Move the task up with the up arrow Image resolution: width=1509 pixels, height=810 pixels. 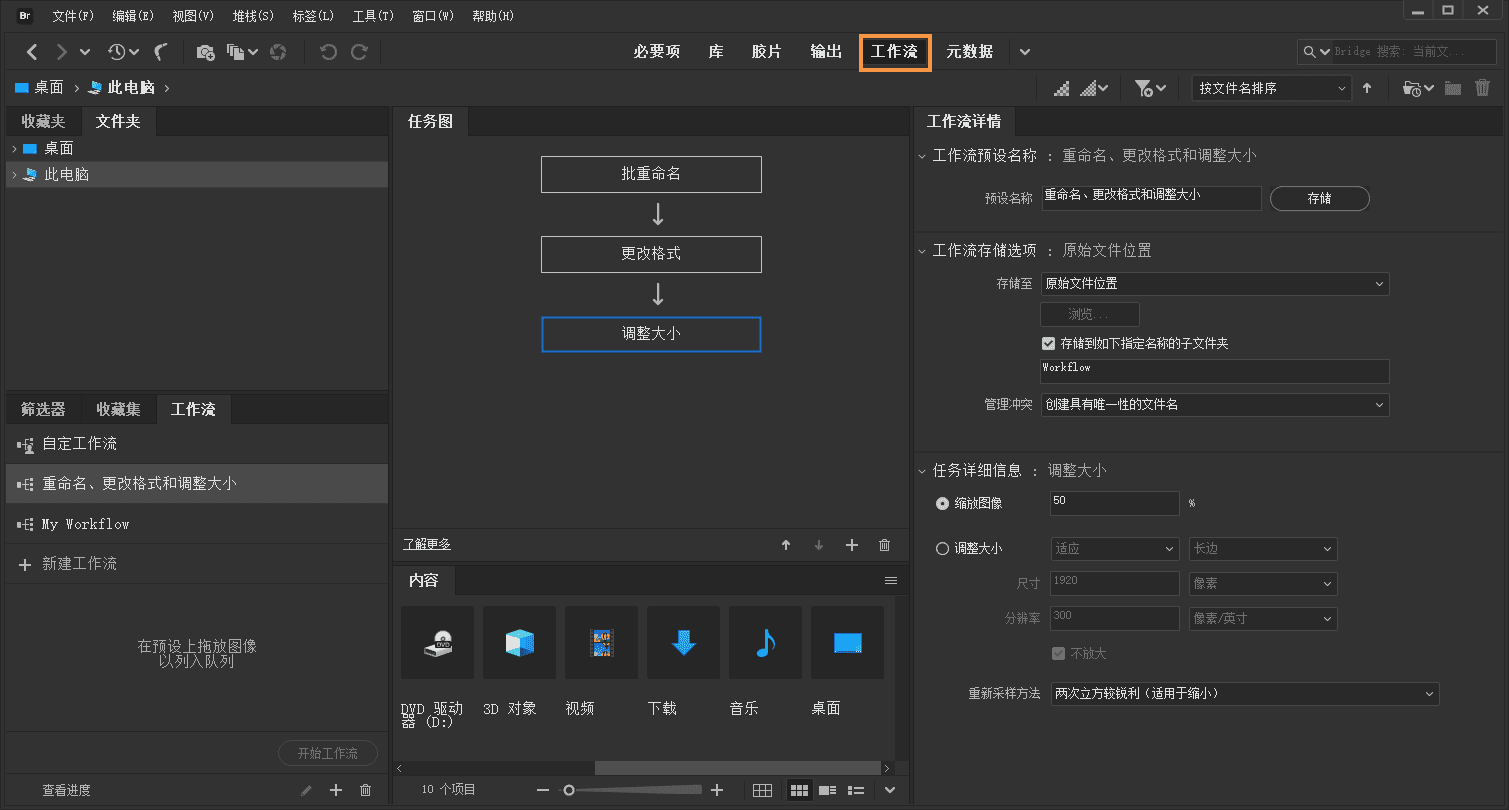click(786, 545)
